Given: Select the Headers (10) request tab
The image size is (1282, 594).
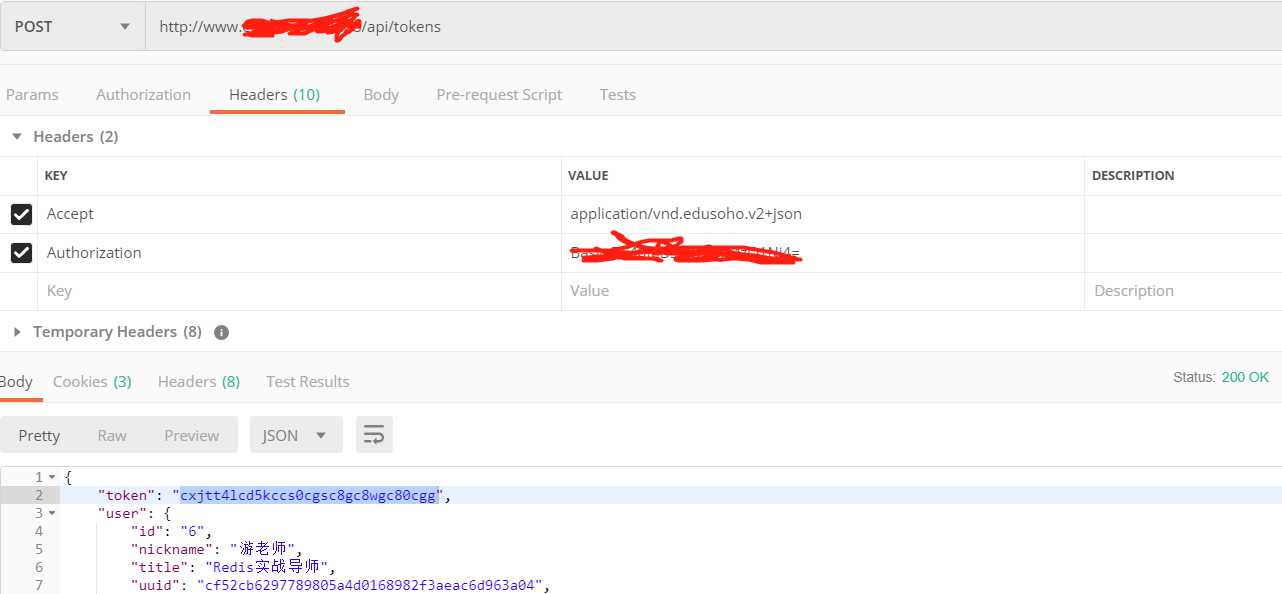Looking at the screenshot, I should (274, 95).
